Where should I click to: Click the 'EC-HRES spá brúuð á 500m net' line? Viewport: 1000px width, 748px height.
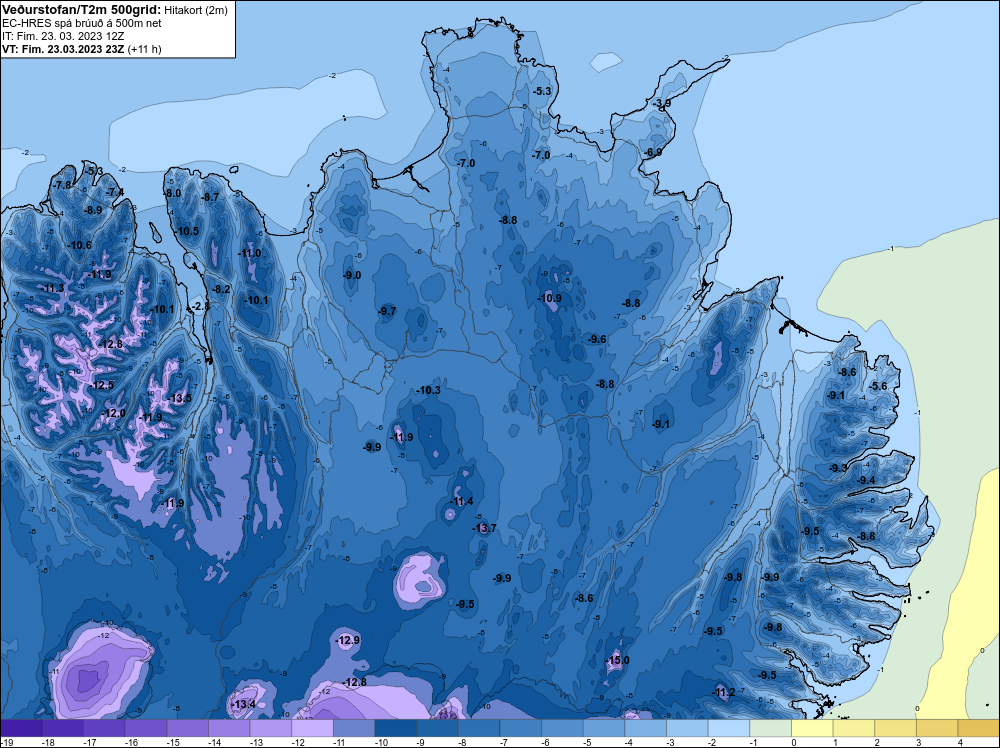click(82, 23)
